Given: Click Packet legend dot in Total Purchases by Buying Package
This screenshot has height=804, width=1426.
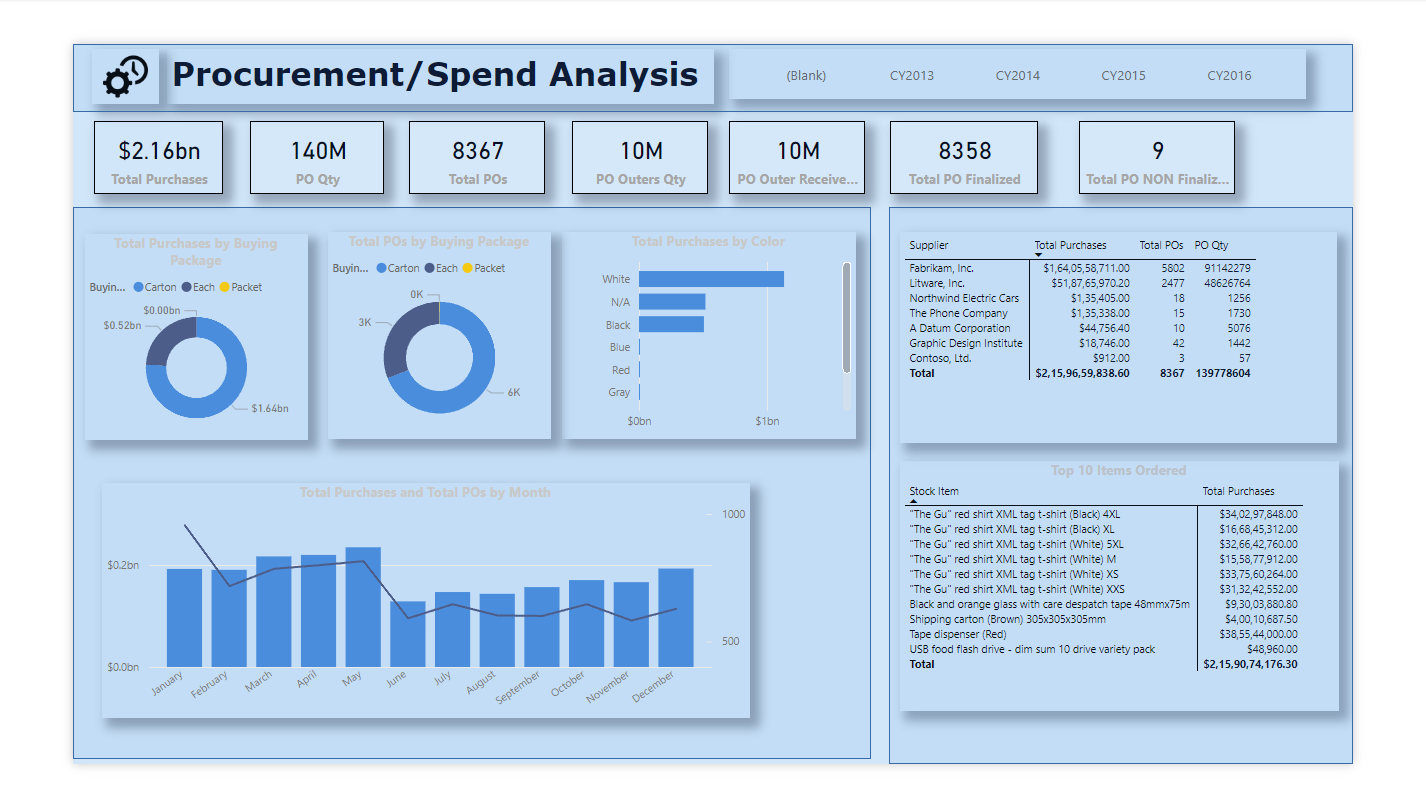Looking at the screenshot, I should coord(224,287).
